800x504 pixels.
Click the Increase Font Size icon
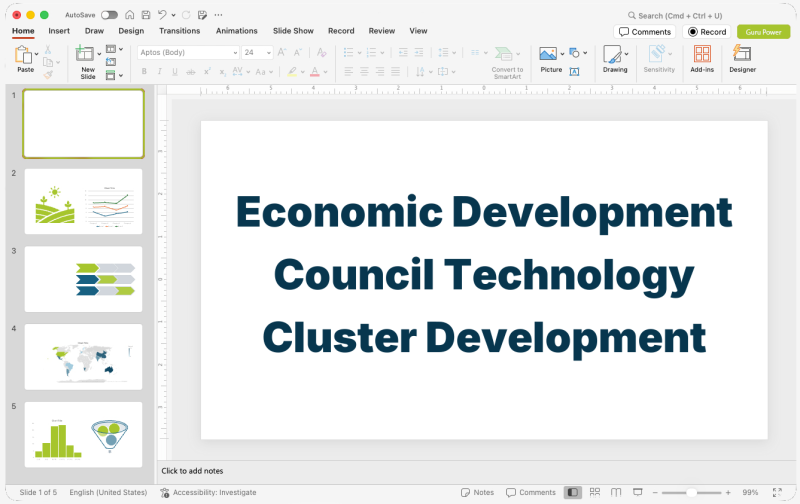click(282, 52)
